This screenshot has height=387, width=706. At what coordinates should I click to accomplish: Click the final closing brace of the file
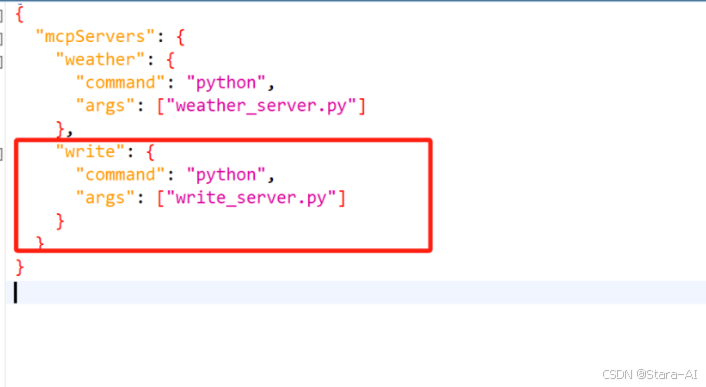(x=19, y=267)
